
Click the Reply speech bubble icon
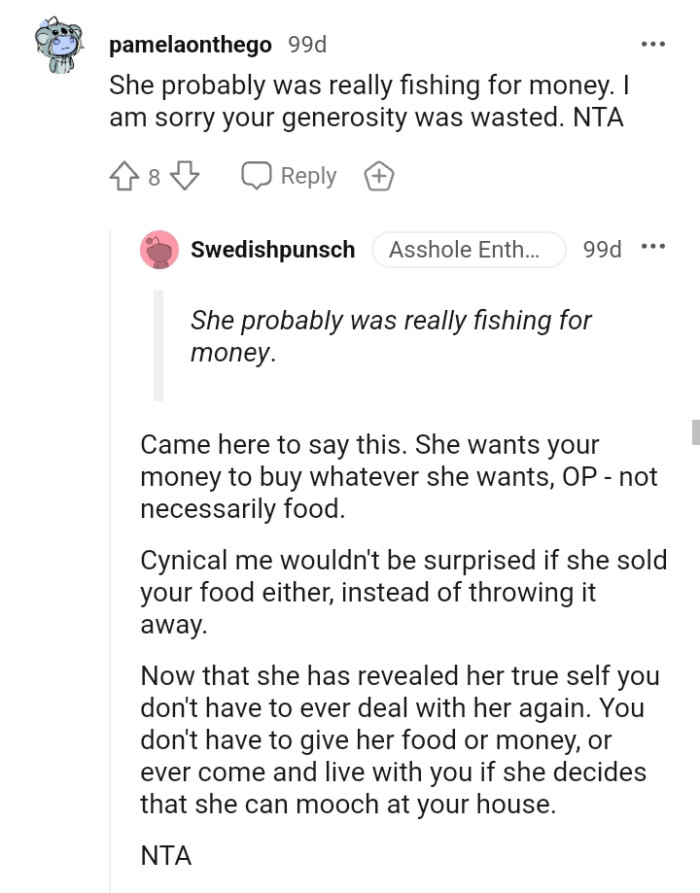pos(257,175)
